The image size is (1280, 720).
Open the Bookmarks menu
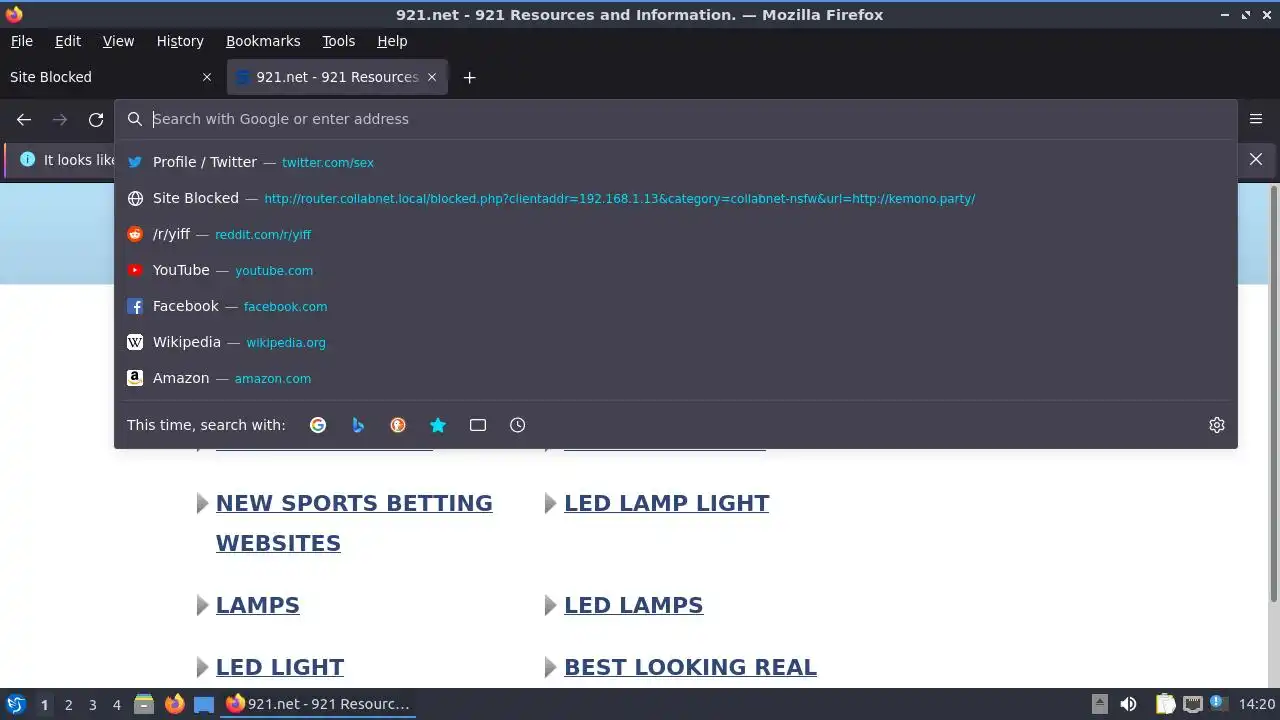pos(263,41)
